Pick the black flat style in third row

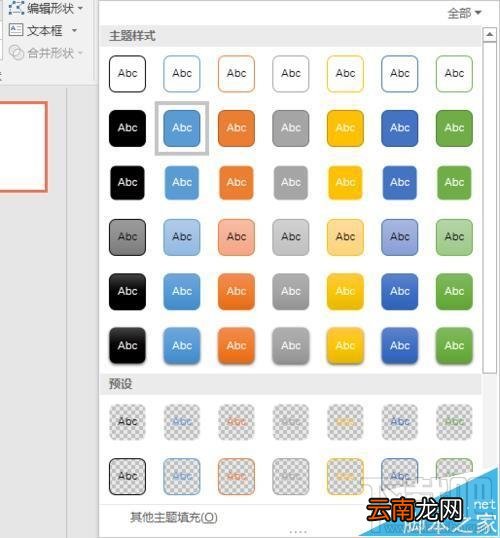(127, 183)
